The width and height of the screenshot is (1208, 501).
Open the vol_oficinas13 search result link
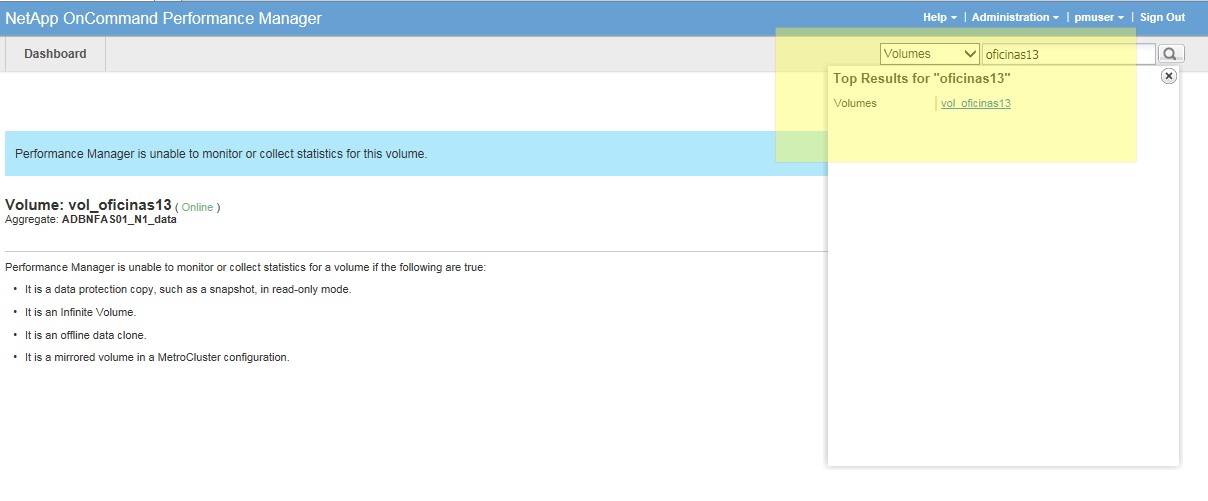pos(976,103)
